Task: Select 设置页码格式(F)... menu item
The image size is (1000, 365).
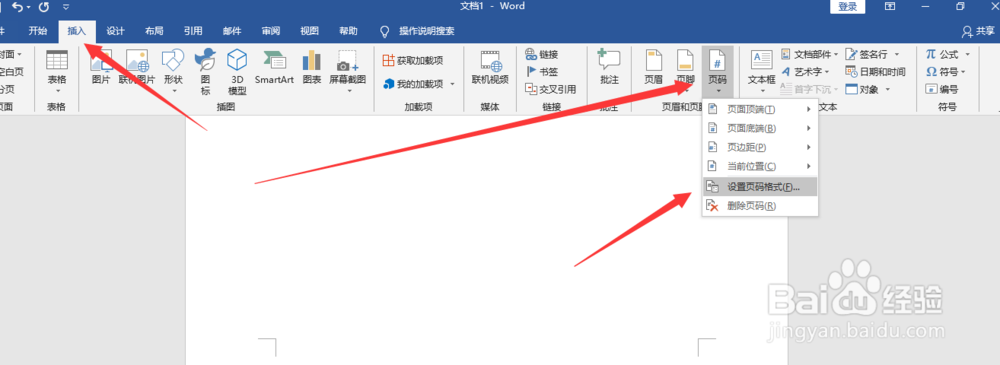Action: 760,187
